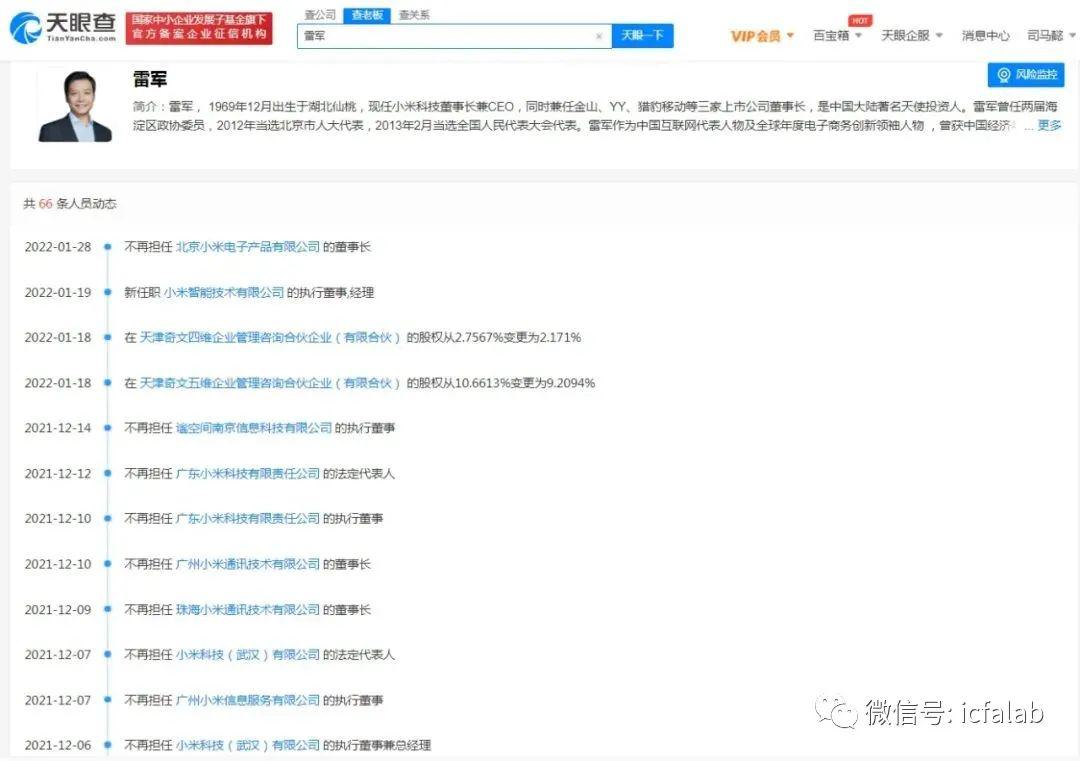1080x761 pixels.
Task: Open 广州小米通讯技术有限公司 link
Action: (x=248, y=564)
